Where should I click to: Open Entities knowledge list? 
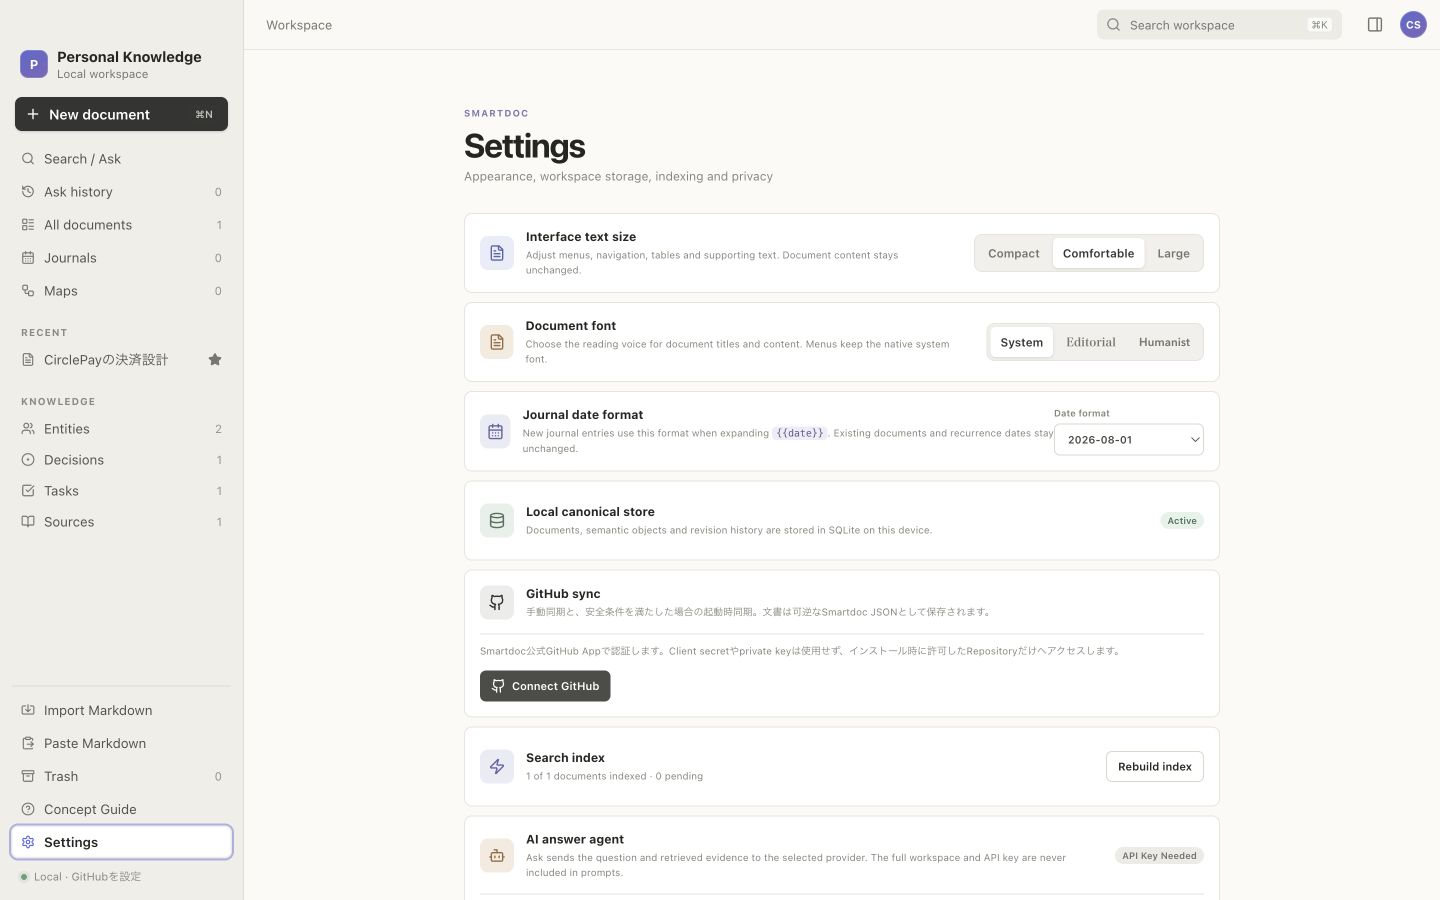click(121, 428)
